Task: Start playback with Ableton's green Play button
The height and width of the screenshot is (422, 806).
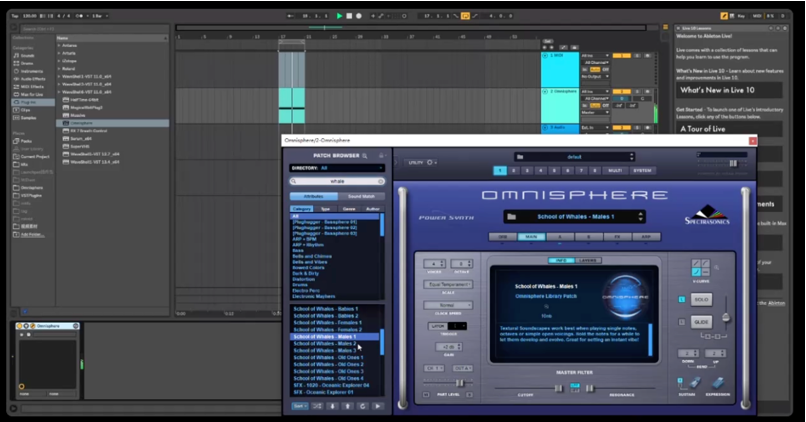Action: click(339, 16)
